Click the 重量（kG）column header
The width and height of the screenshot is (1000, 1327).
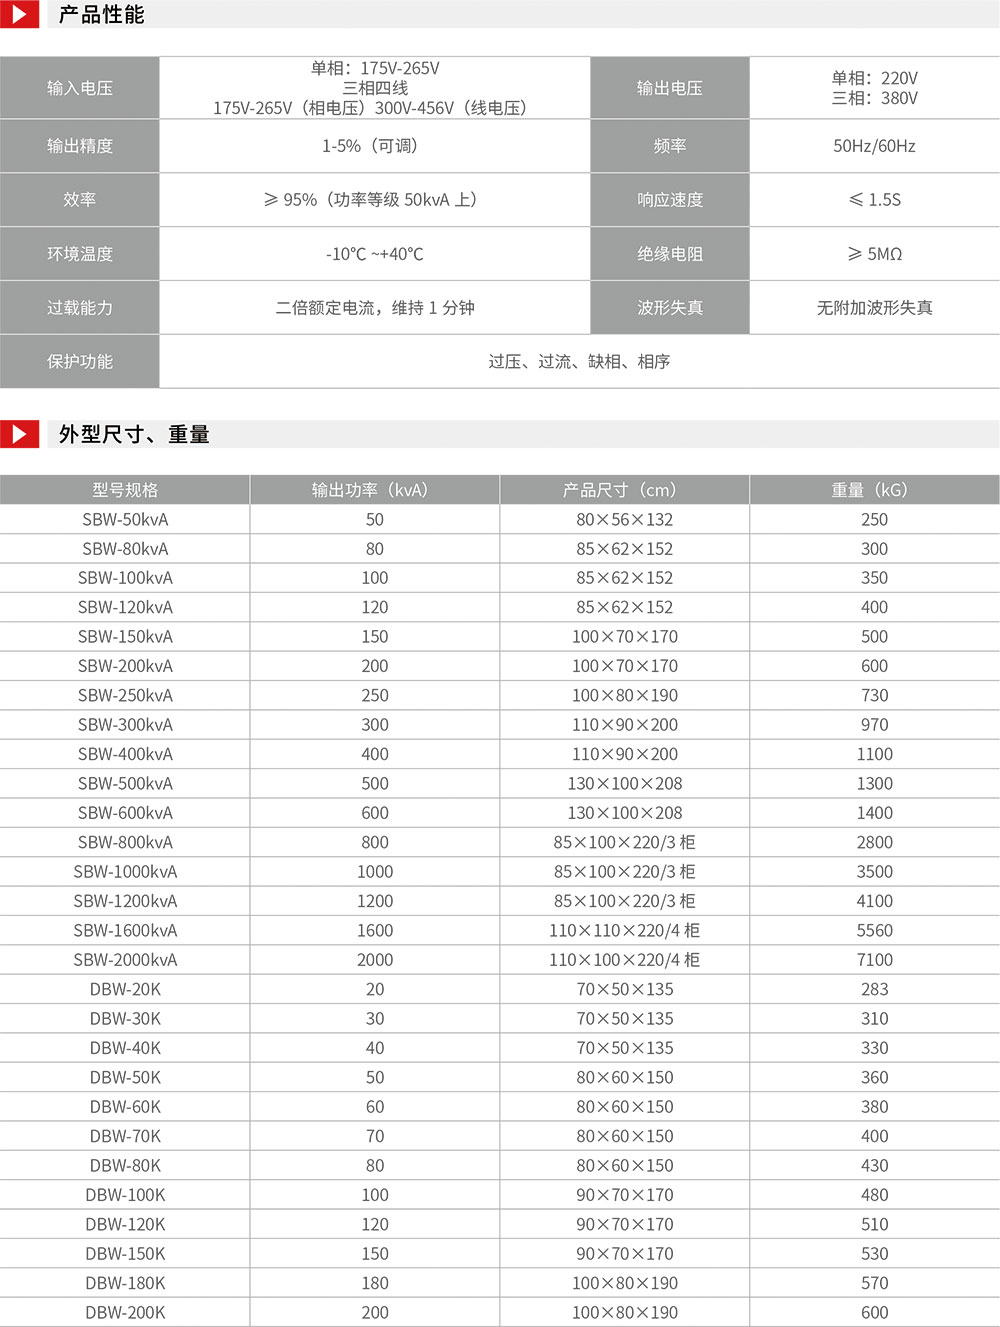pos(874,490)
